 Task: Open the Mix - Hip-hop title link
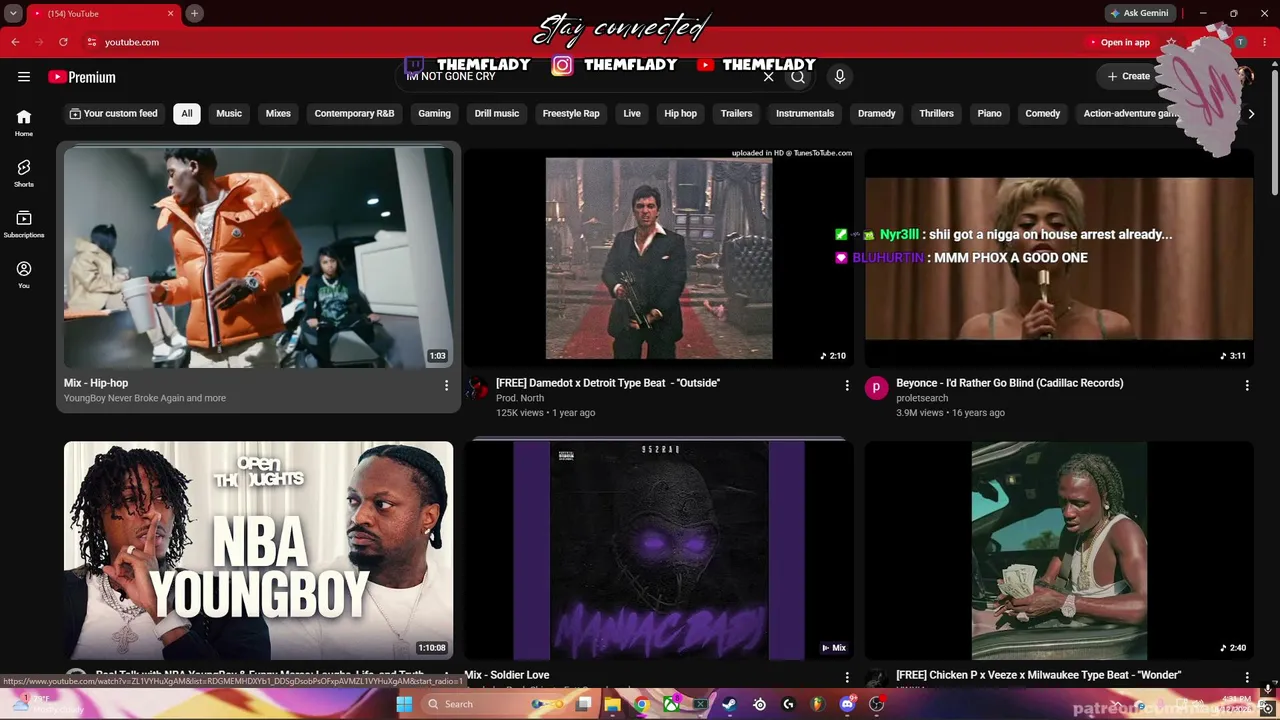pos(96,383)
